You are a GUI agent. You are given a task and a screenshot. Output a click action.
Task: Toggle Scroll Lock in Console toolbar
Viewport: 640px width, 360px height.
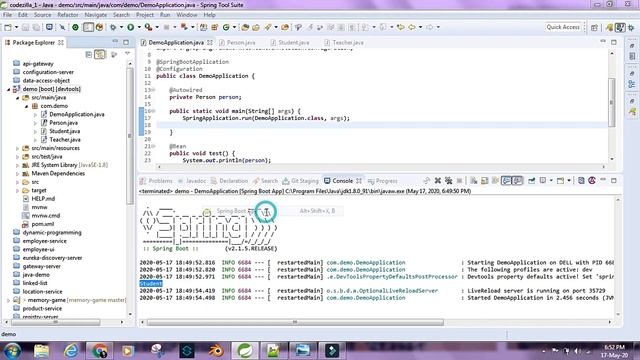click(x=484, y=180)
